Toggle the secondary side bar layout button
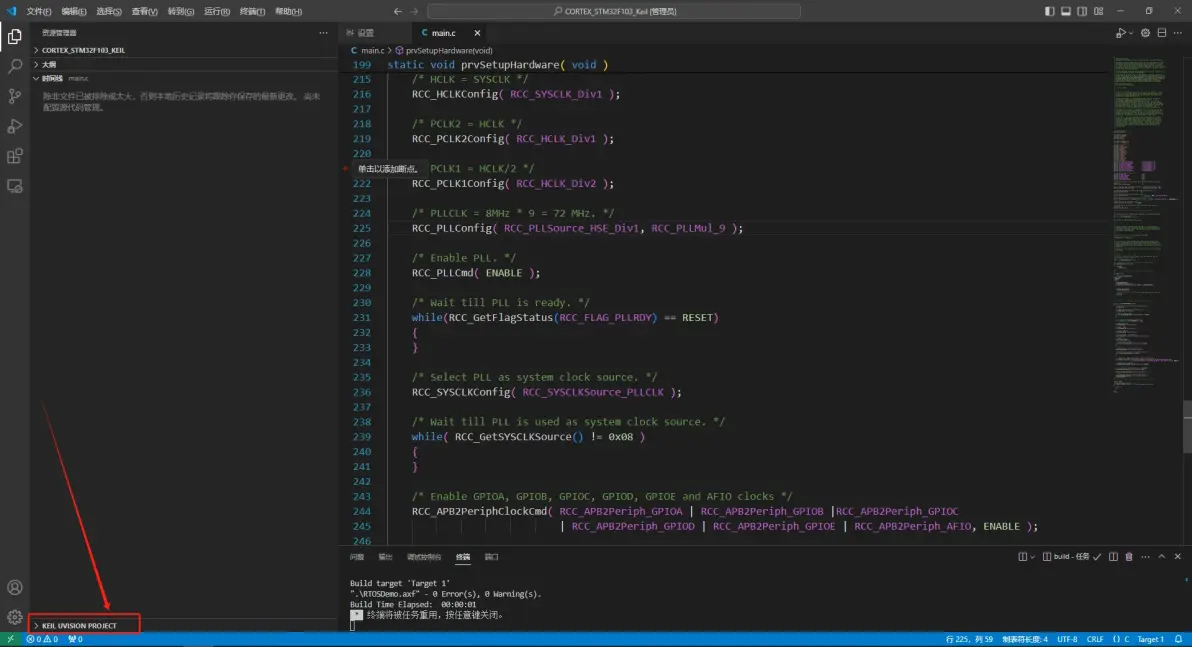This screenshot has height=647, width=1192. (1082, 11)
